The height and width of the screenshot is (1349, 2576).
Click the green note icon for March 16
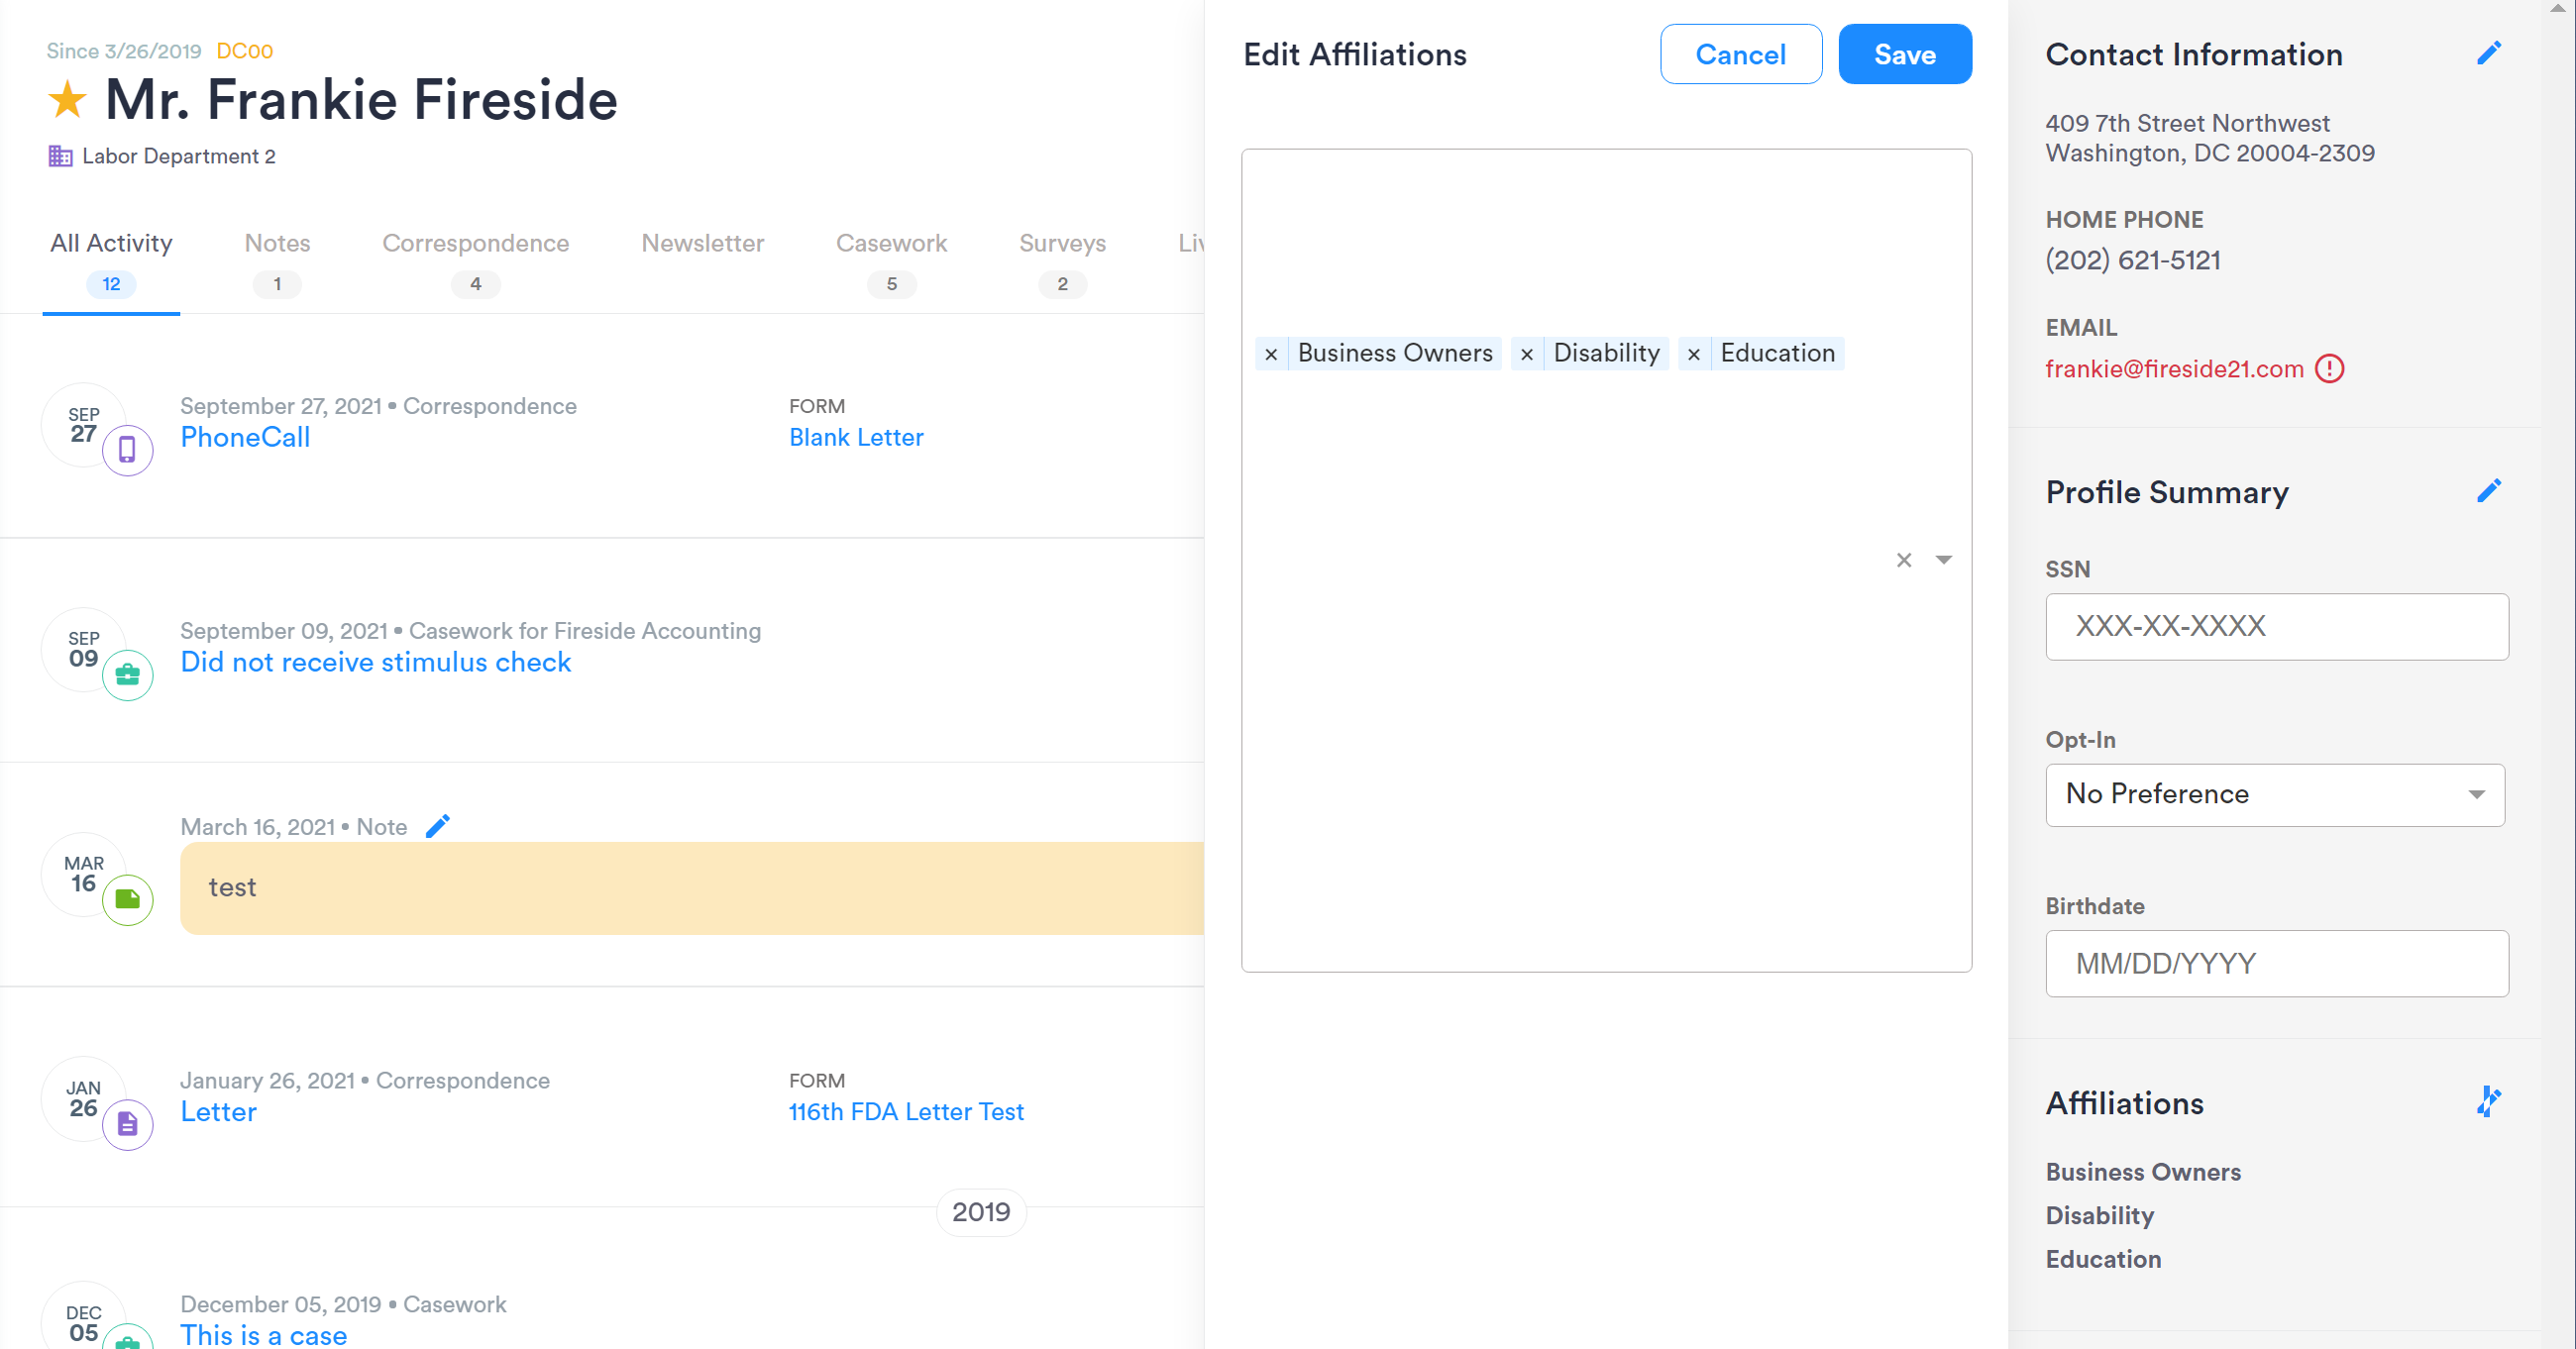coord(127,899)
